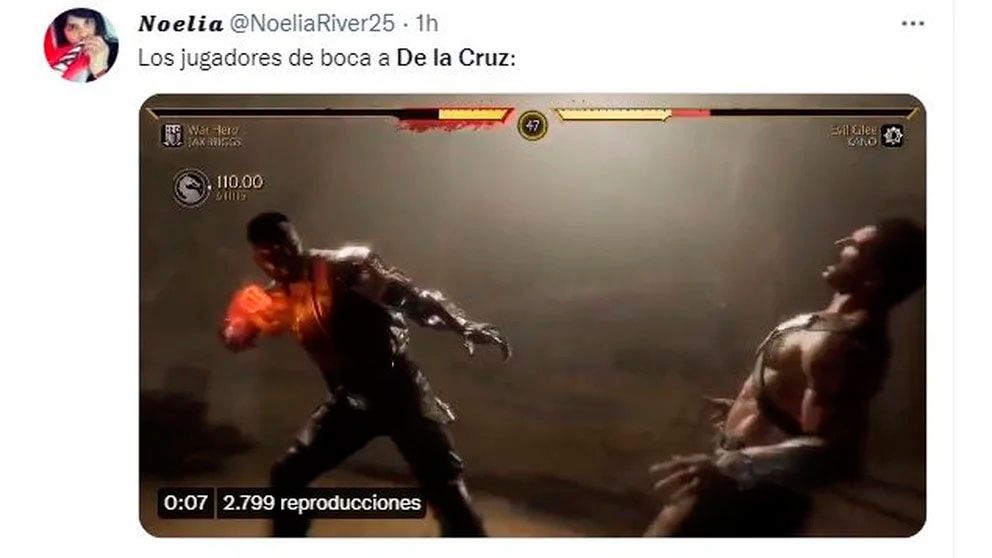Image resolution: width=992 pixels, height=558 pixels.
Task: Click the right player's gear portrait icon
Action: click(x=892, y=135)
